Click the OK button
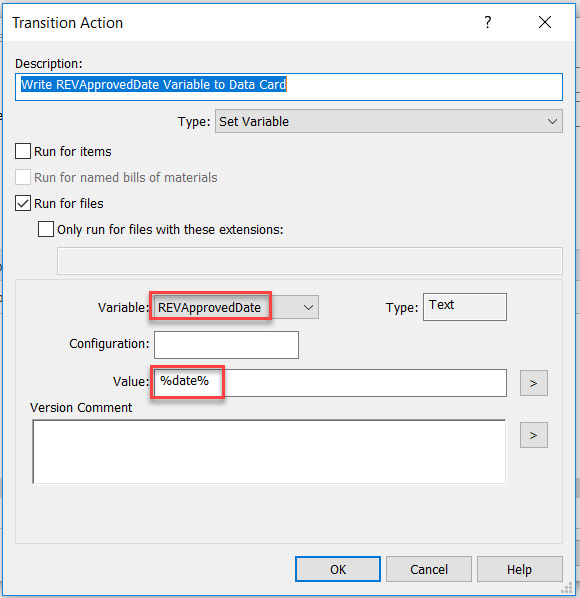 (x=338, y=569)
